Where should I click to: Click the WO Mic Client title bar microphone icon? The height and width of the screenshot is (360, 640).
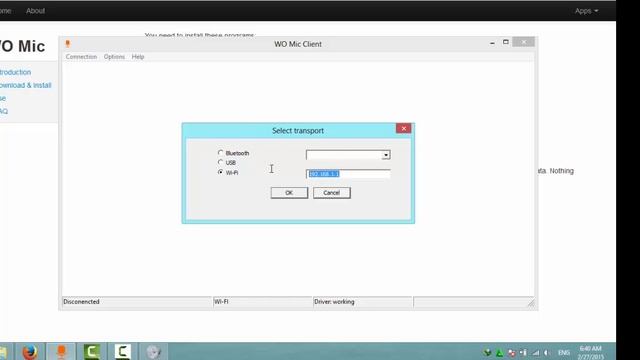(68, 44)
